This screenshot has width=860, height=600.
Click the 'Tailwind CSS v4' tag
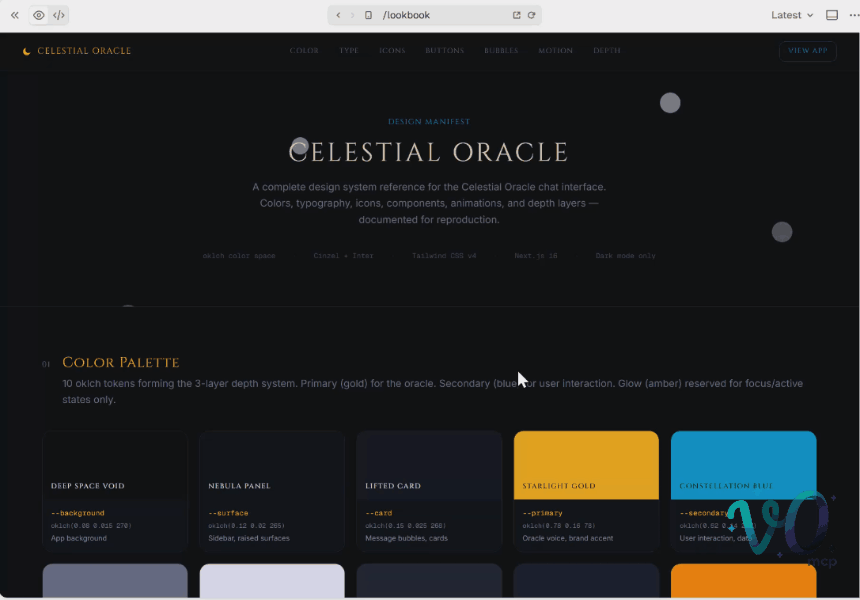coord(444,256)
